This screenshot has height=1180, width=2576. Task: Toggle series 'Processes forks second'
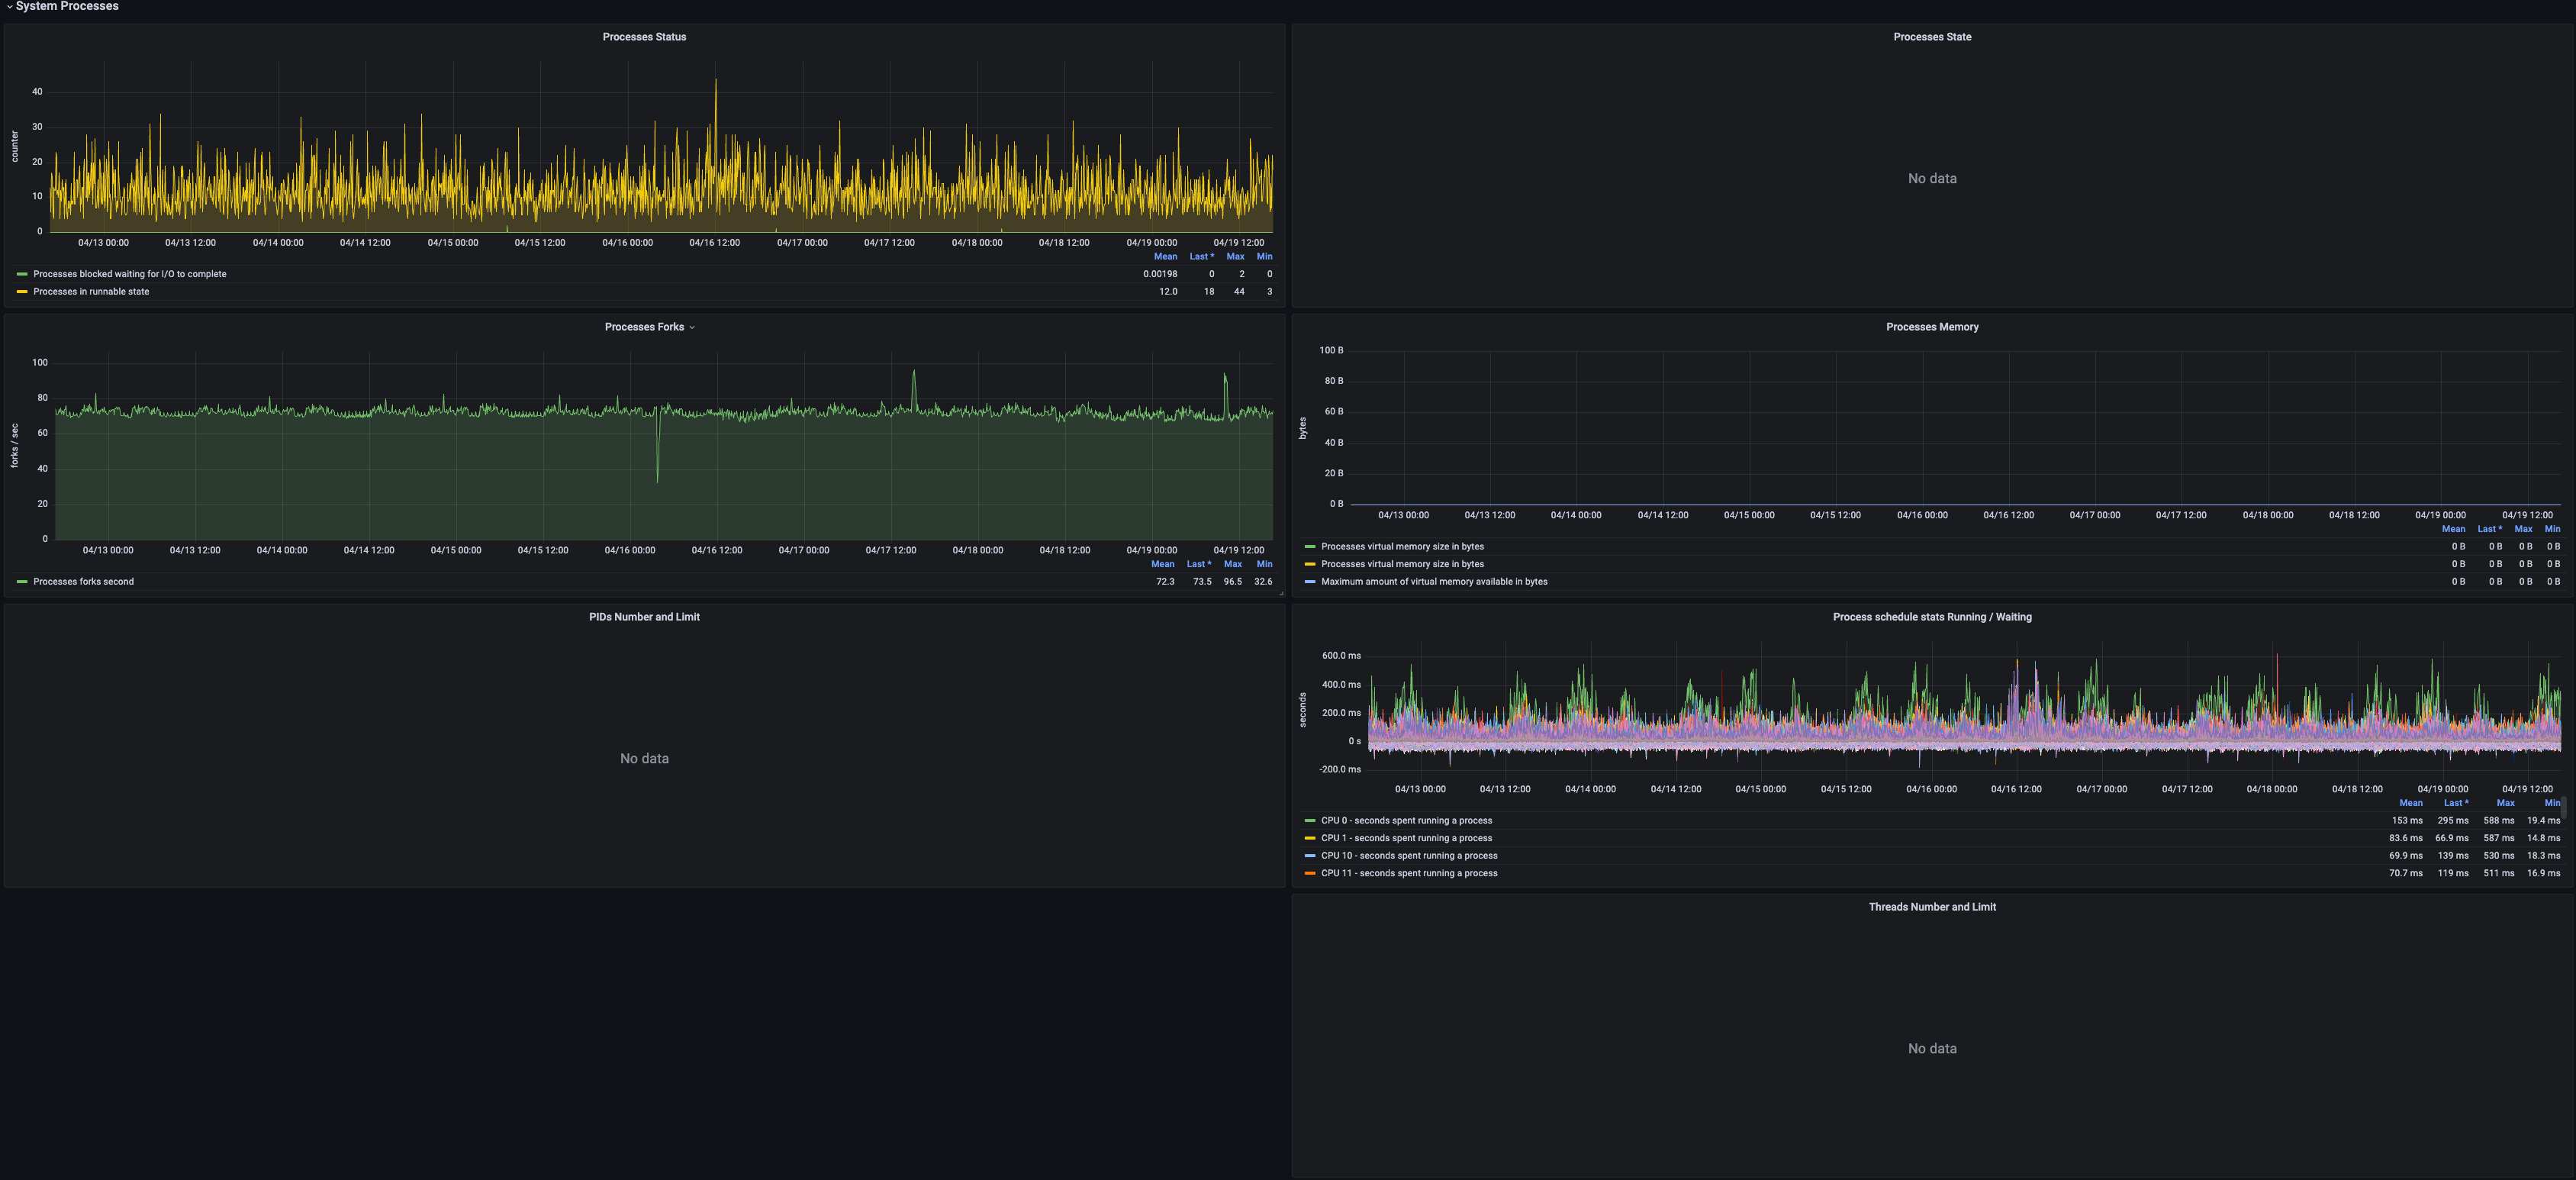(83, 582)
